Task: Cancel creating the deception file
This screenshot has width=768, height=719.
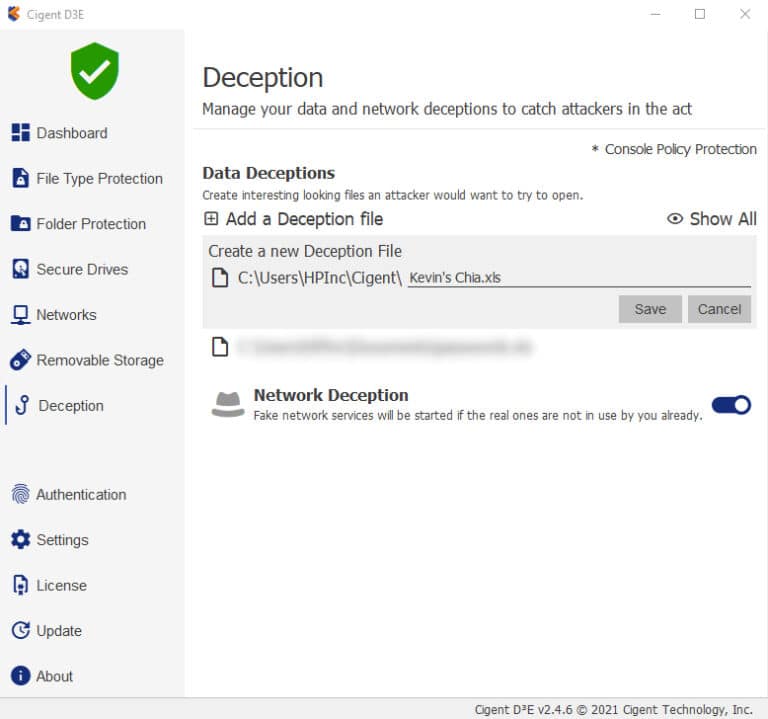Action: click(x=719, y=309)
